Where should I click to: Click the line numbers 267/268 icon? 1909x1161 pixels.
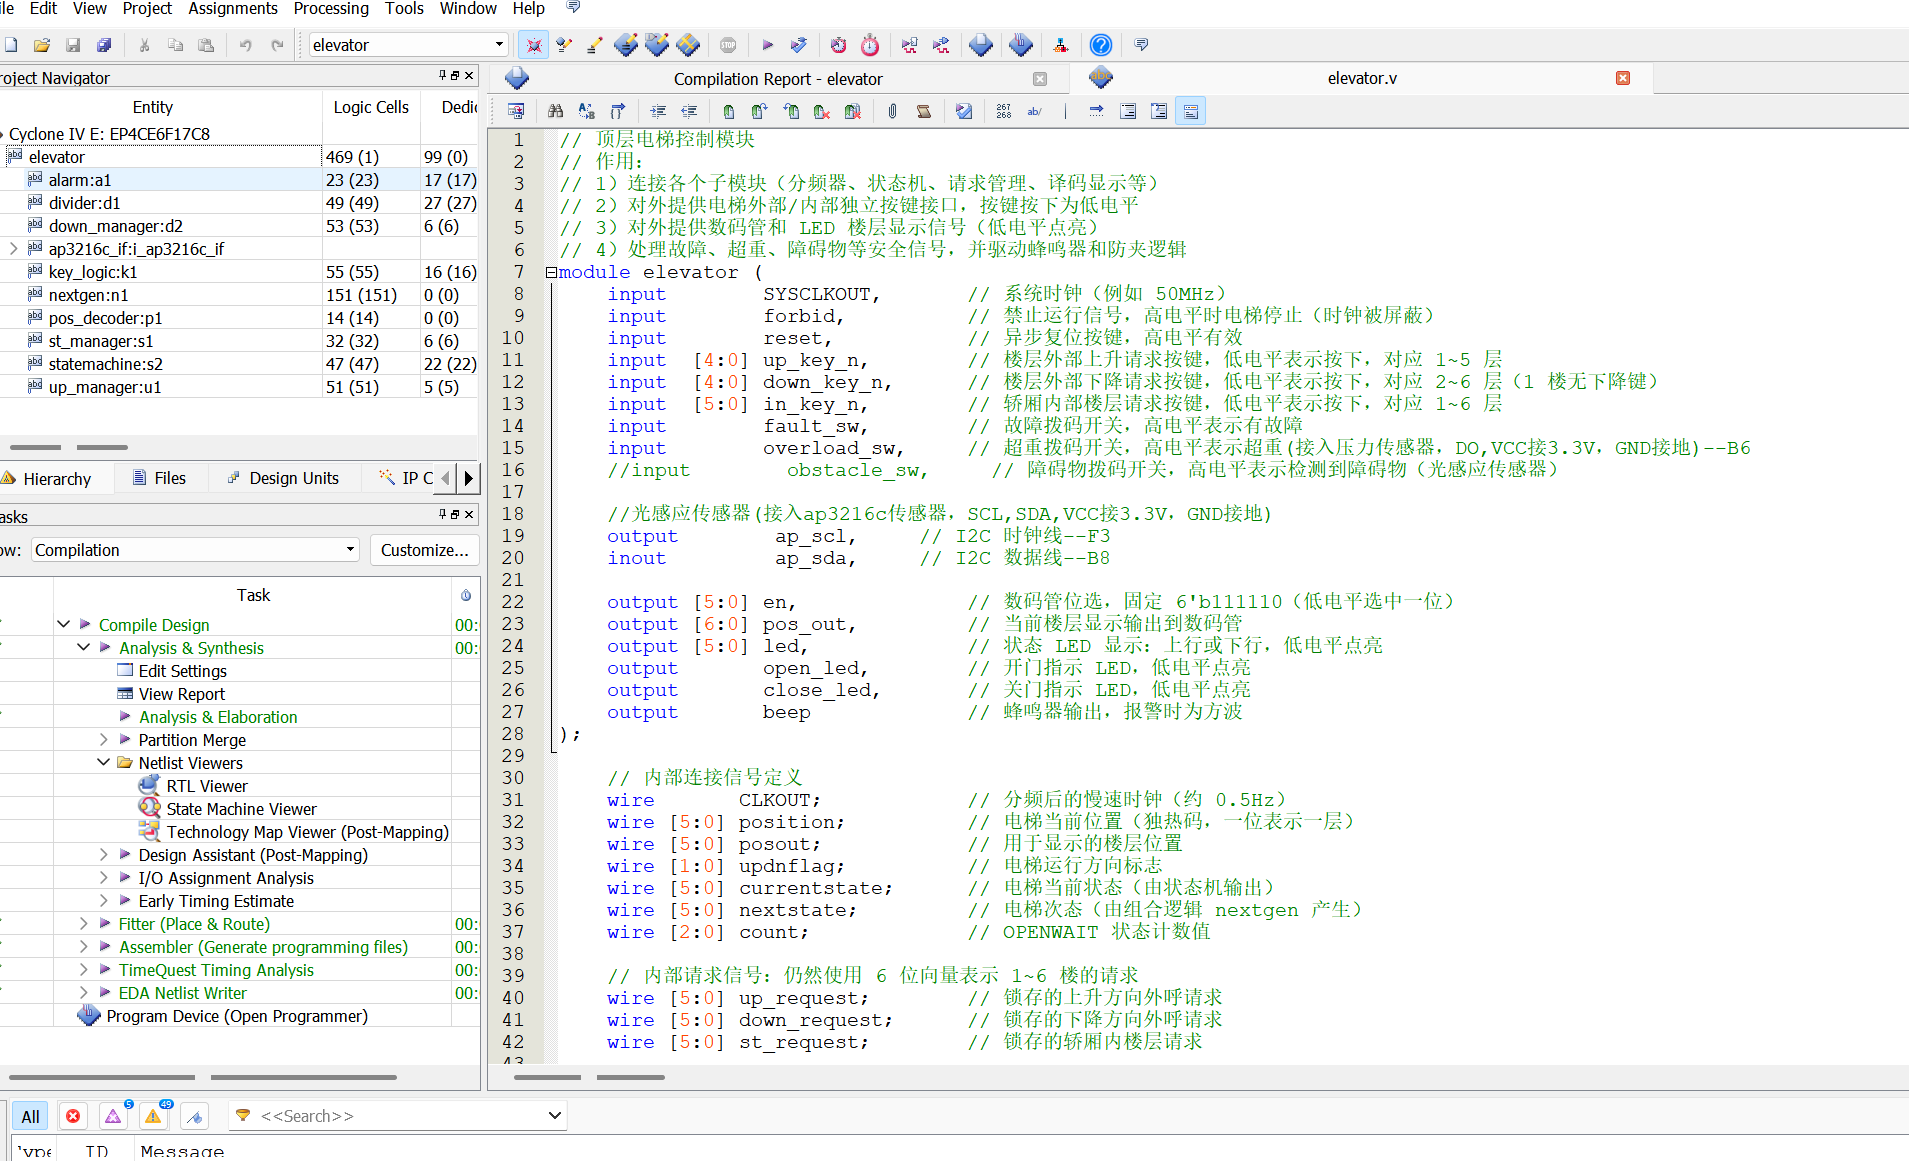click(x=1003, y=111)
